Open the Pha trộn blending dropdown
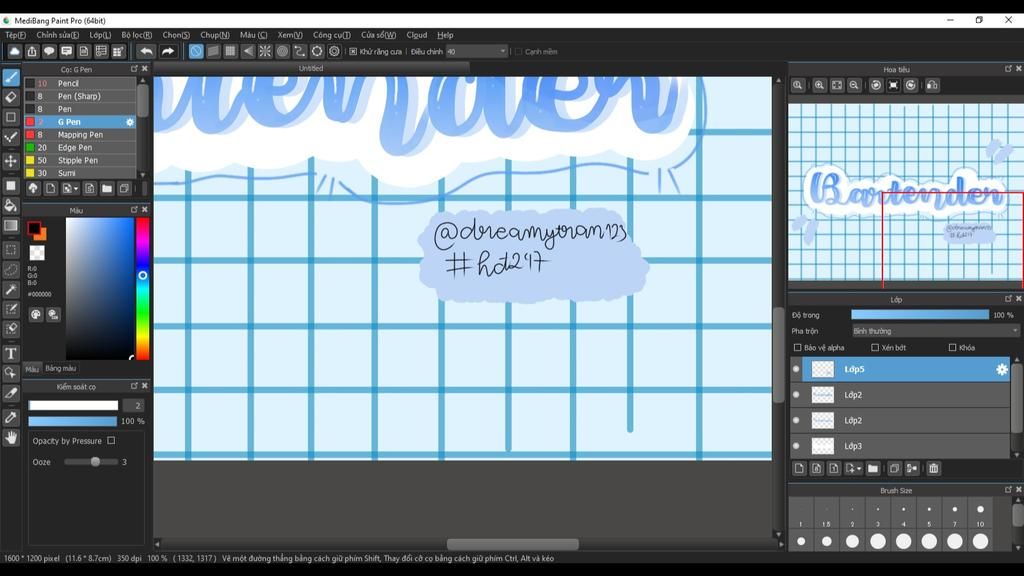1024x576 pixels. [935, 331]
